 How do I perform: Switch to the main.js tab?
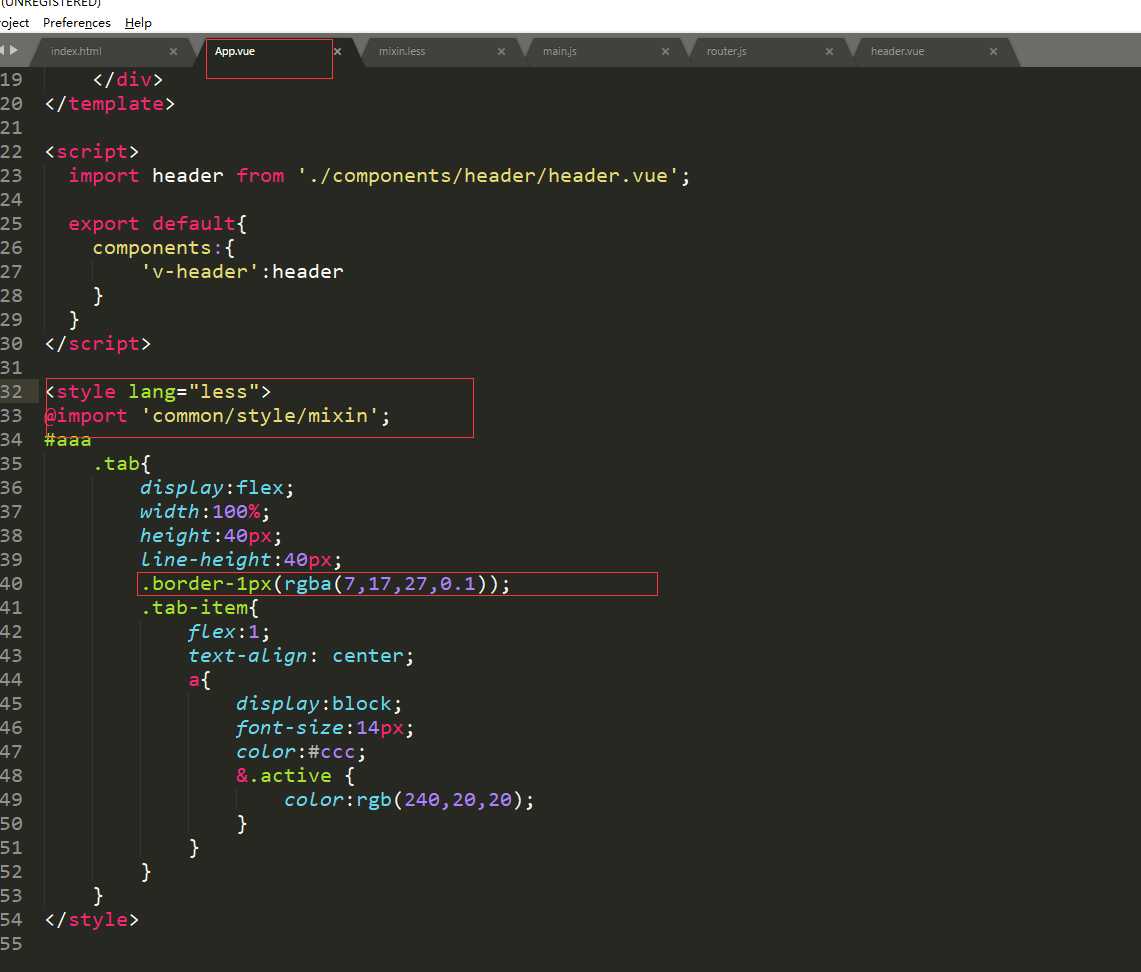pos(560,51)
